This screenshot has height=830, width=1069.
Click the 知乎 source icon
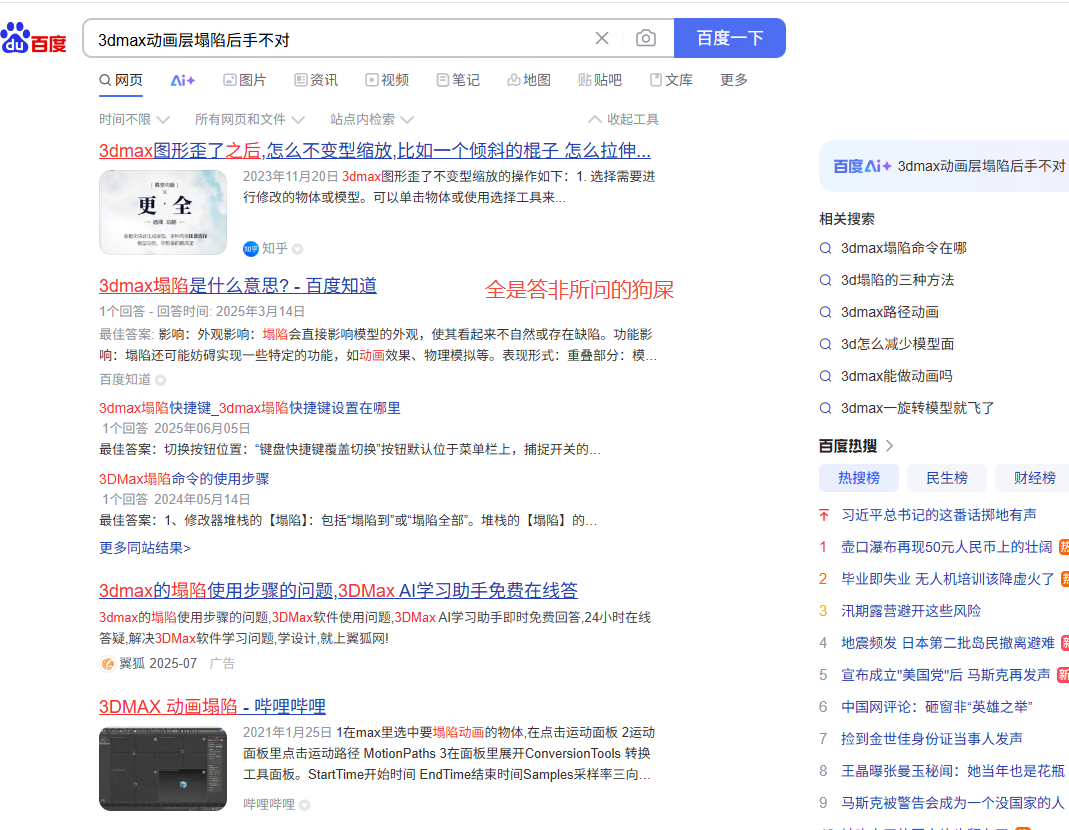pyautogui.click(x=250, y=249)
